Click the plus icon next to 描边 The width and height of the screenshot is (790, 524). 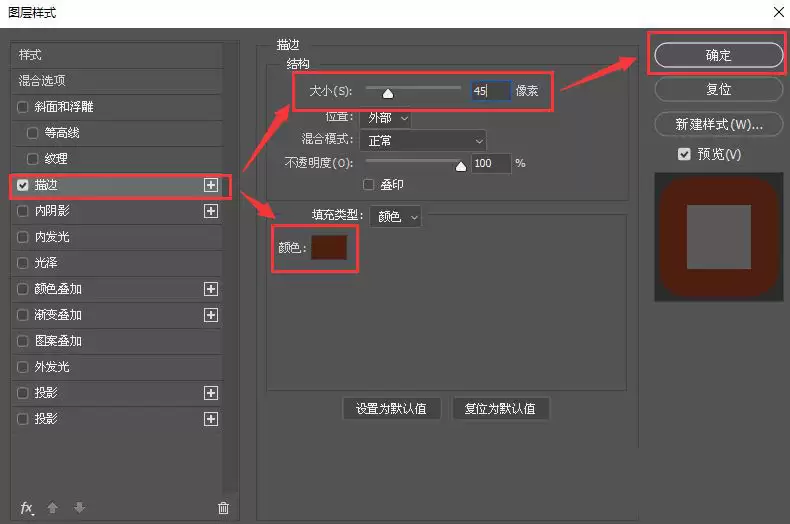[211, 185]
